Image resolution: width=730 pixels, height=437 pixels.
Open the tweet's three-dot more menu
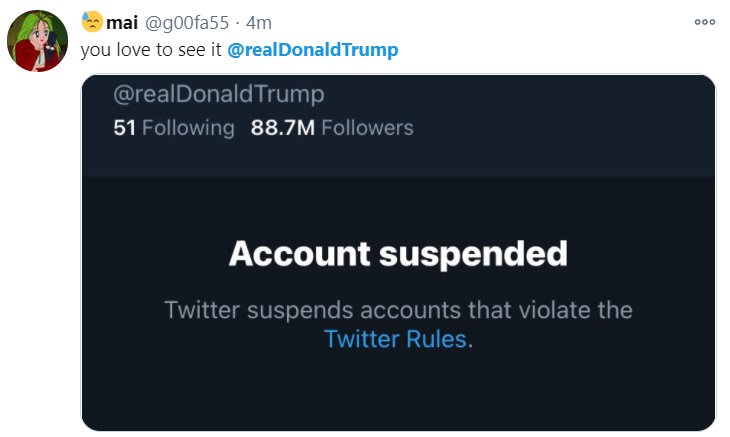coord(705,22)
